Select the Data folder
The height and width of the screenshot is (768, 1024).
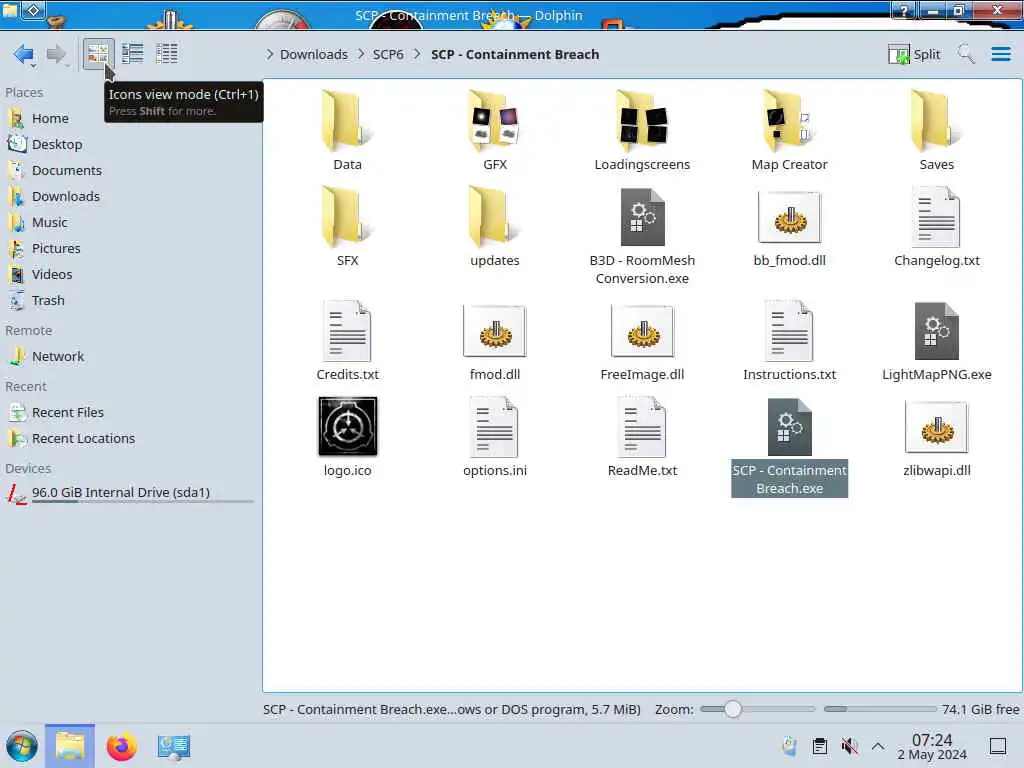pos(347,131)
